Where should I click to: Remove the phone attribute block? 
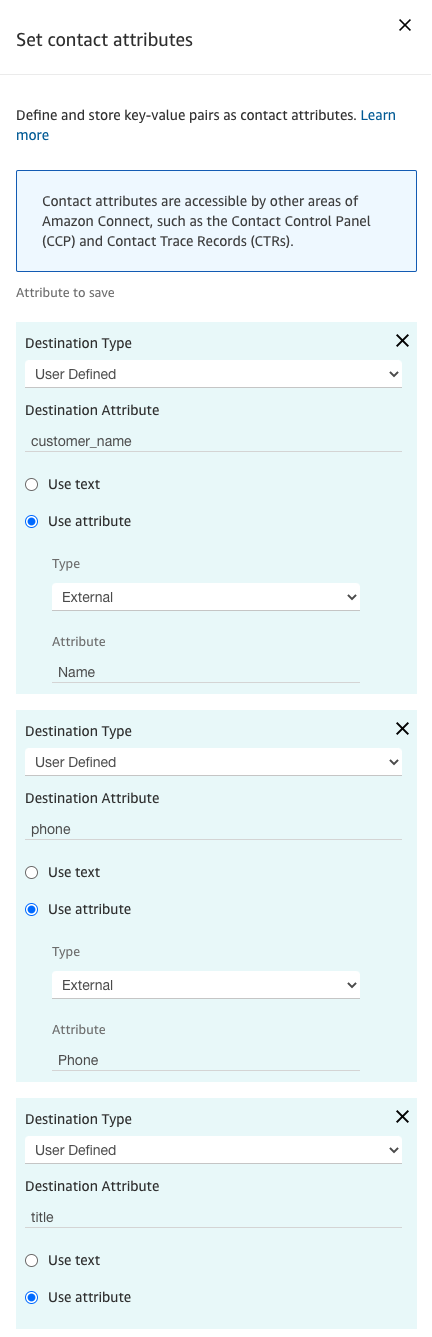tap(403, 729)
